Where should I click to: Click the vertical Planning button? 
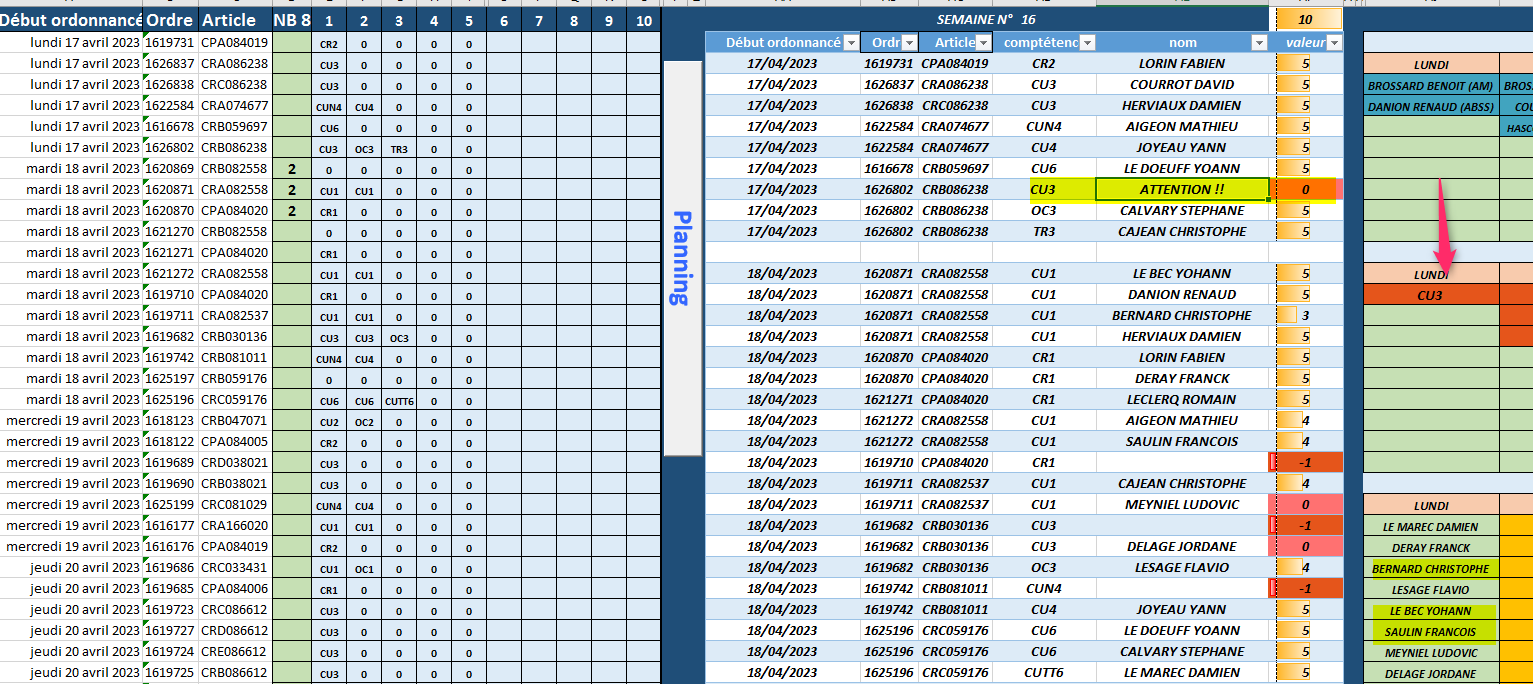click(x=683, y=257)
